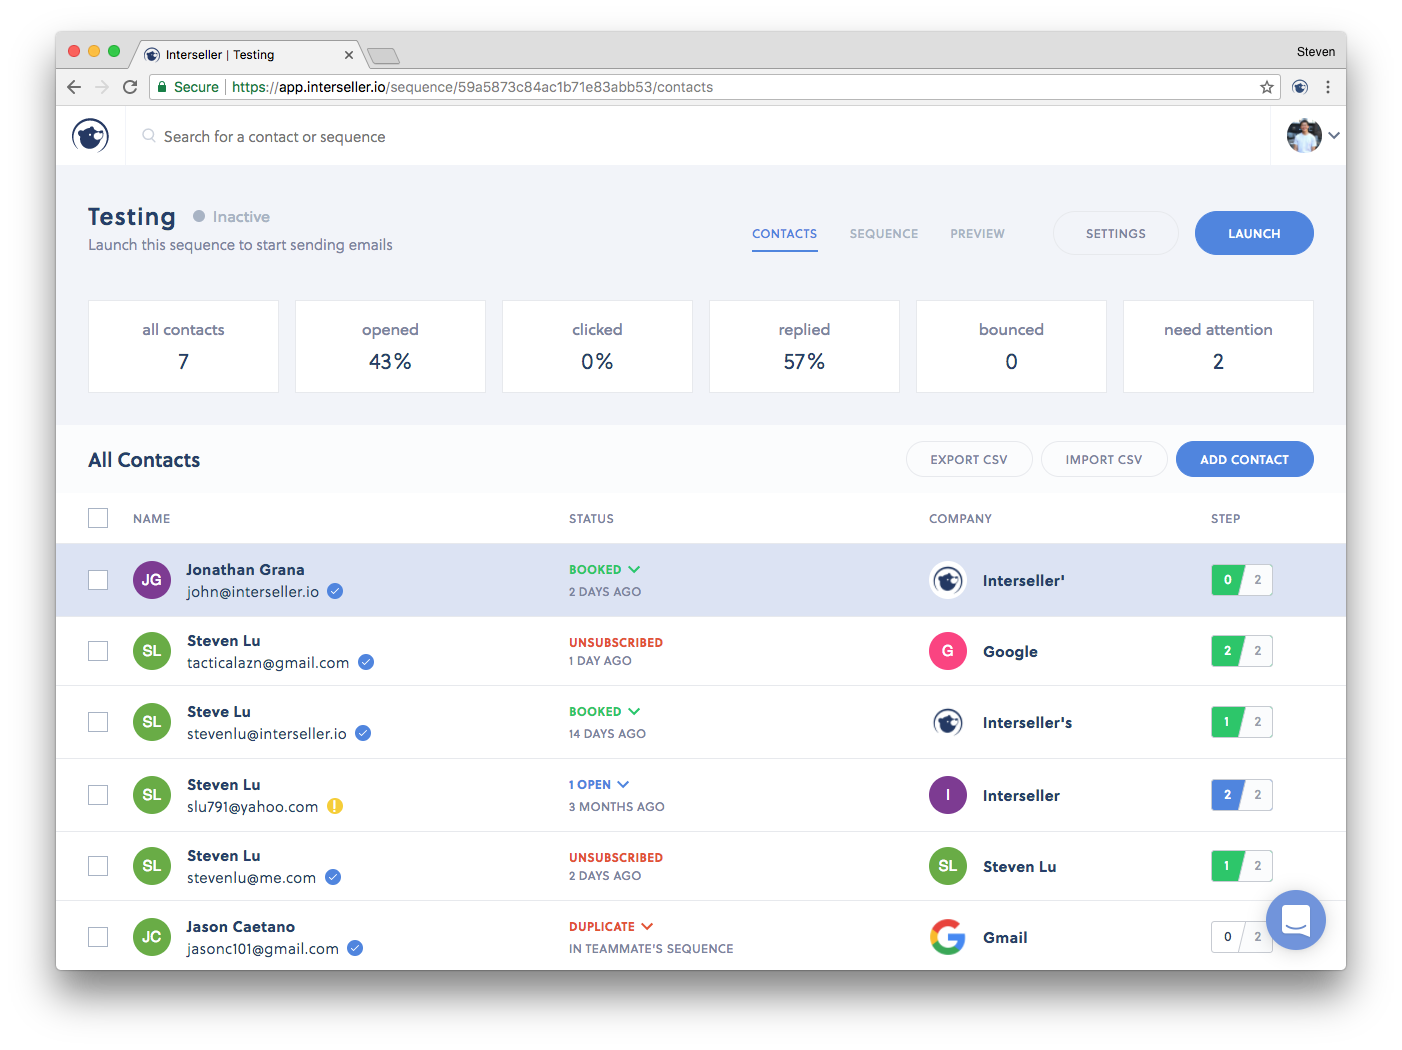Switch to the PREVIEW tab

coord(977,234)
